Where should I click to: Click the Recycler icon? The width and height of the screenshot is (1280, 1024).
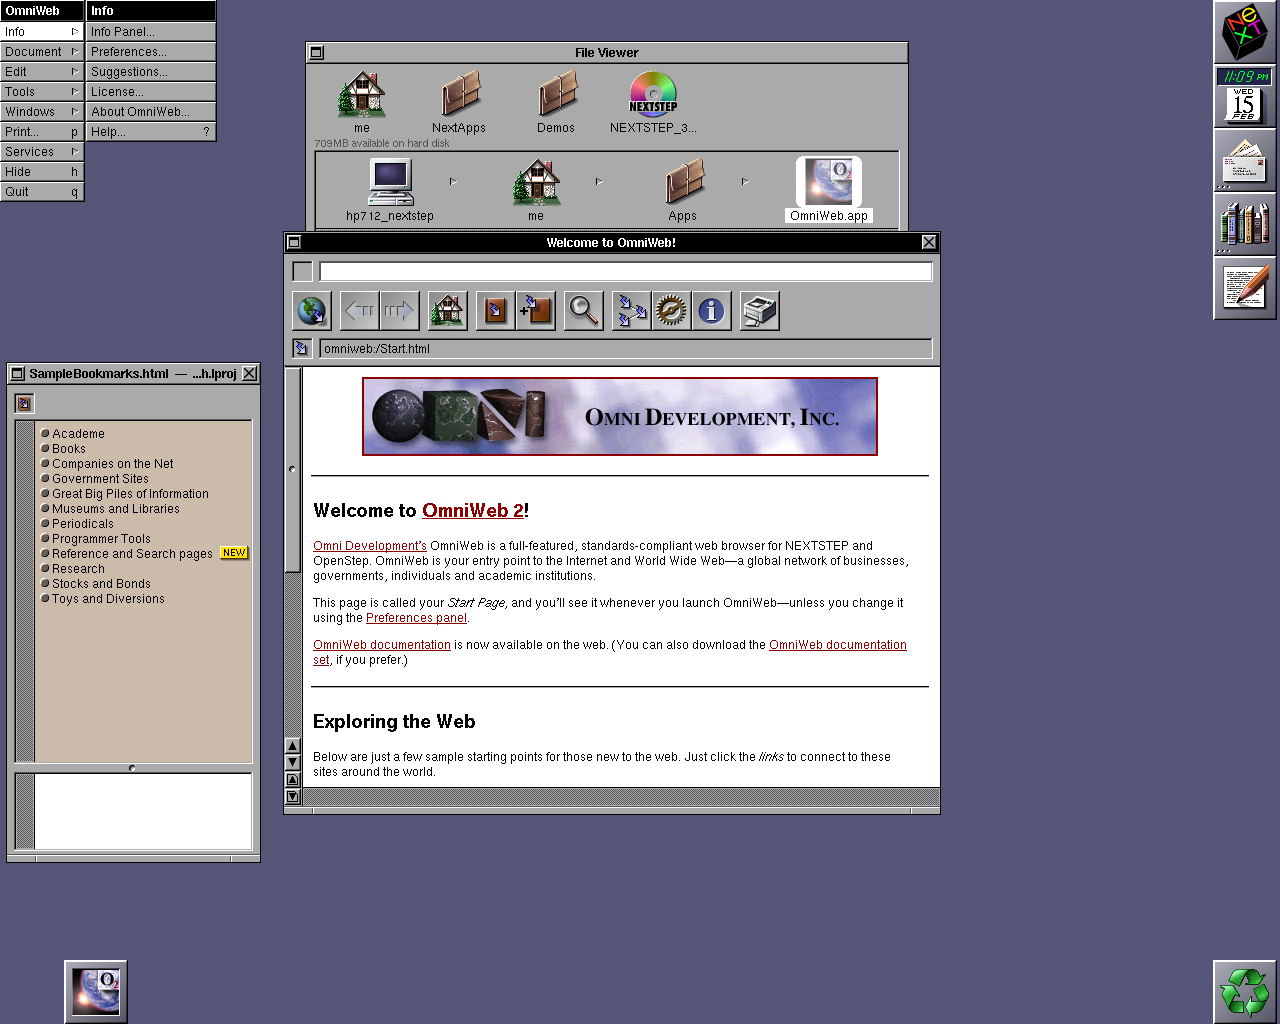(1245, 992)
